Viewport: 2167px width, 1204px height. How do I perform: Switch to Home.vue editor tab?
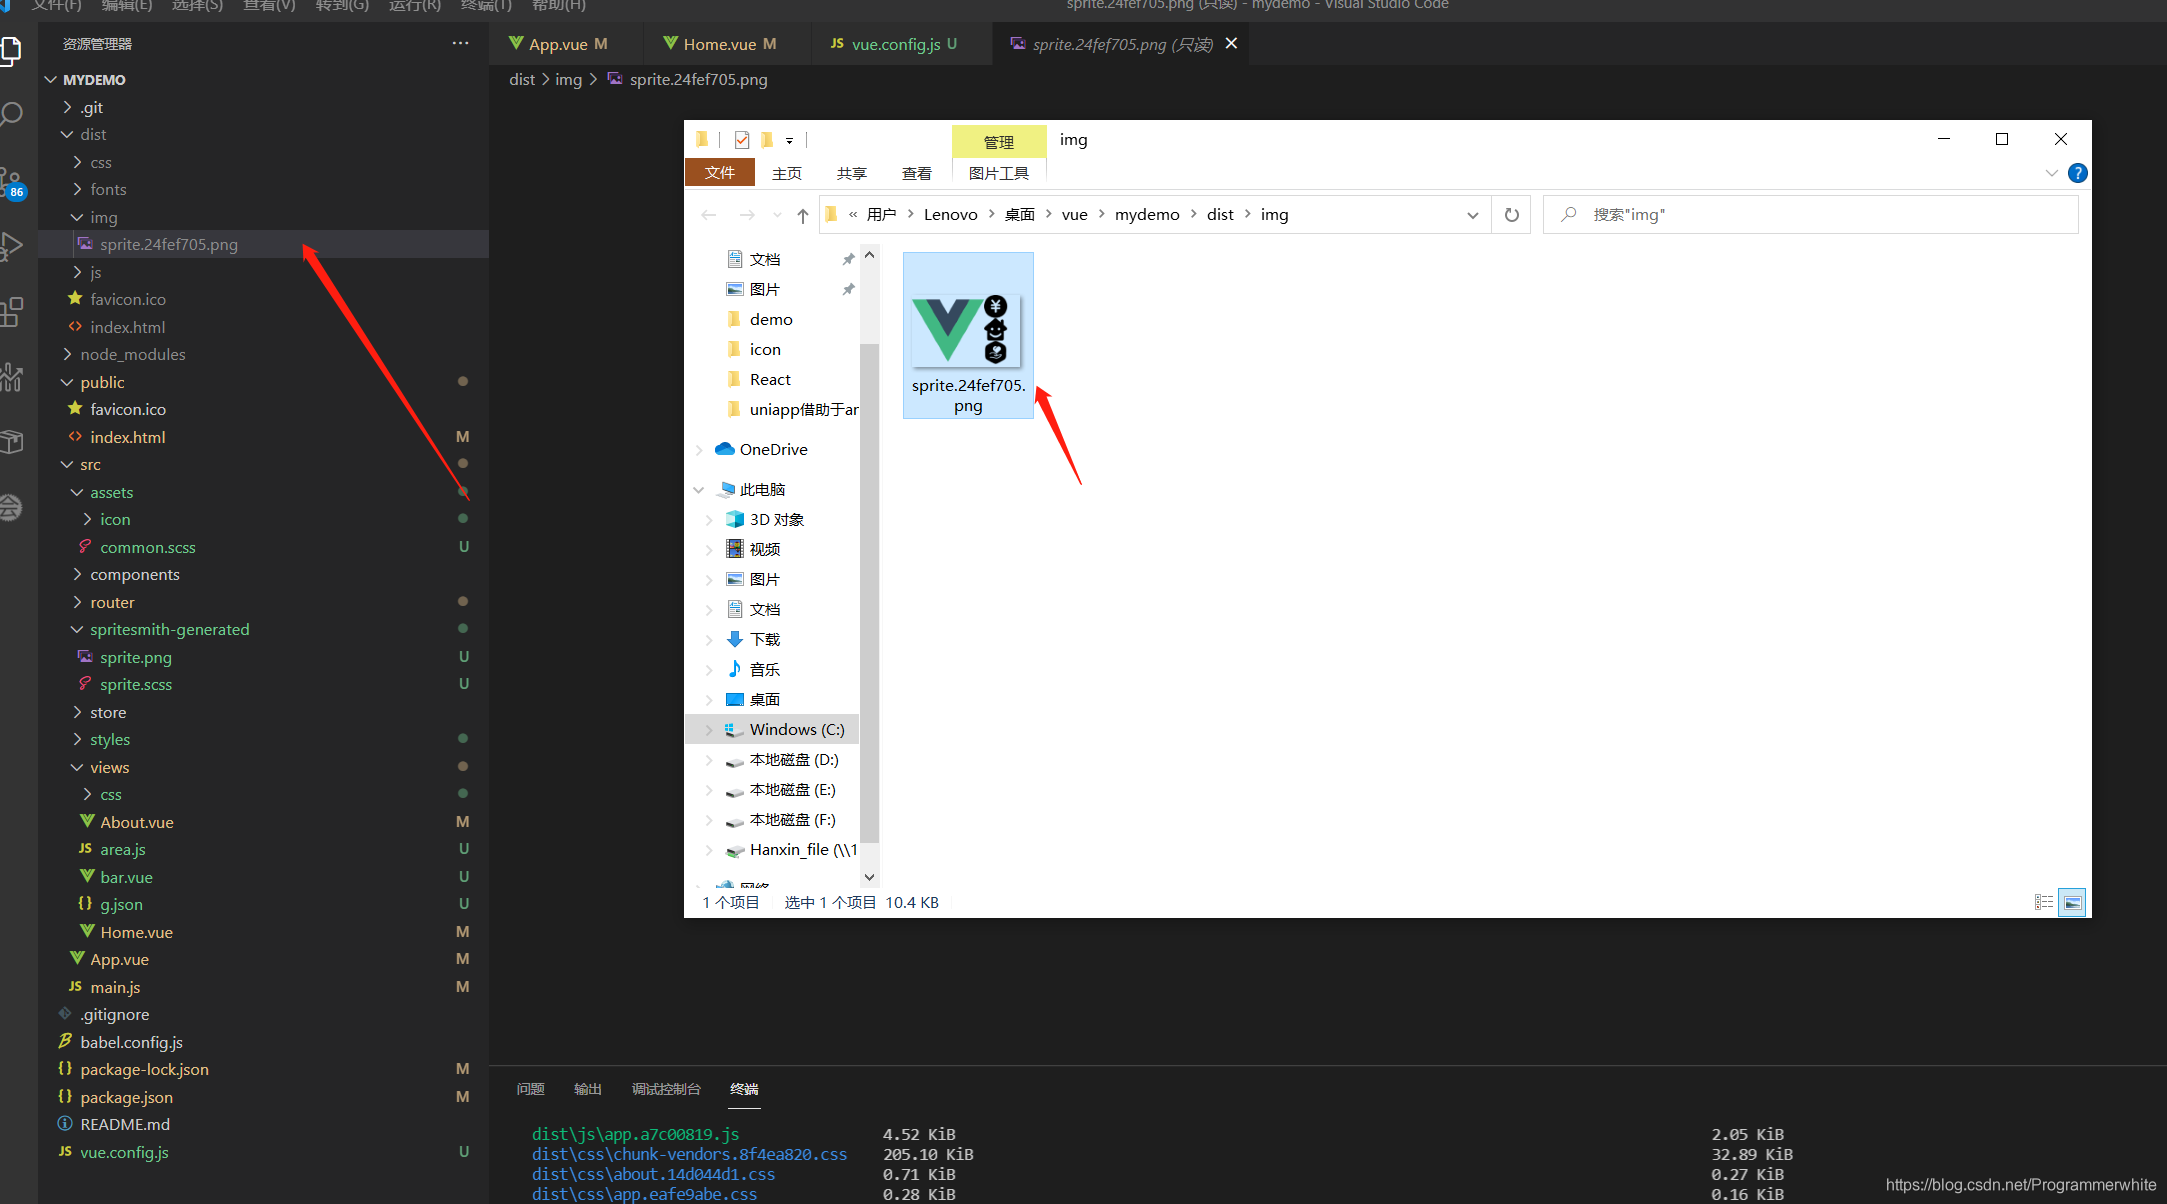[720, 44]
